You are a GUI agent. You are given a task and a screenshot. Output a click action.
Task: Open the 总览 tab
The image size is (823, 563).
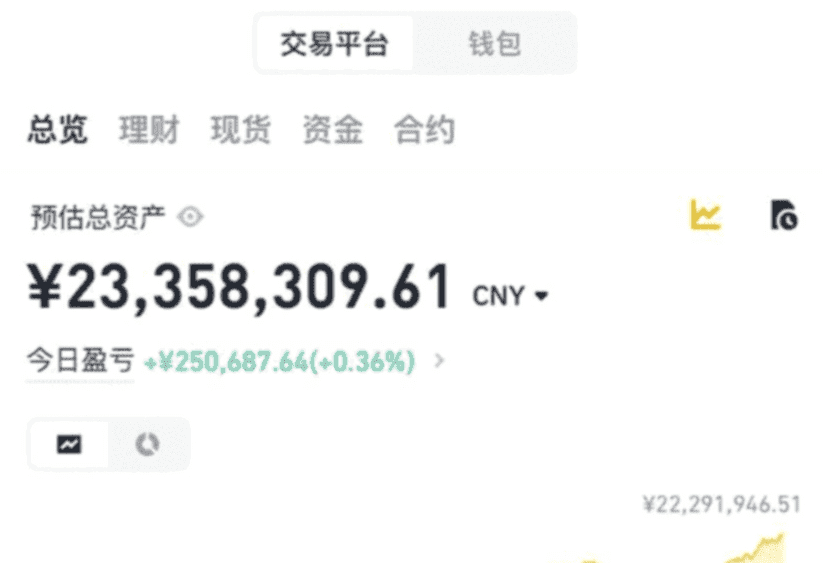point(58,130)
